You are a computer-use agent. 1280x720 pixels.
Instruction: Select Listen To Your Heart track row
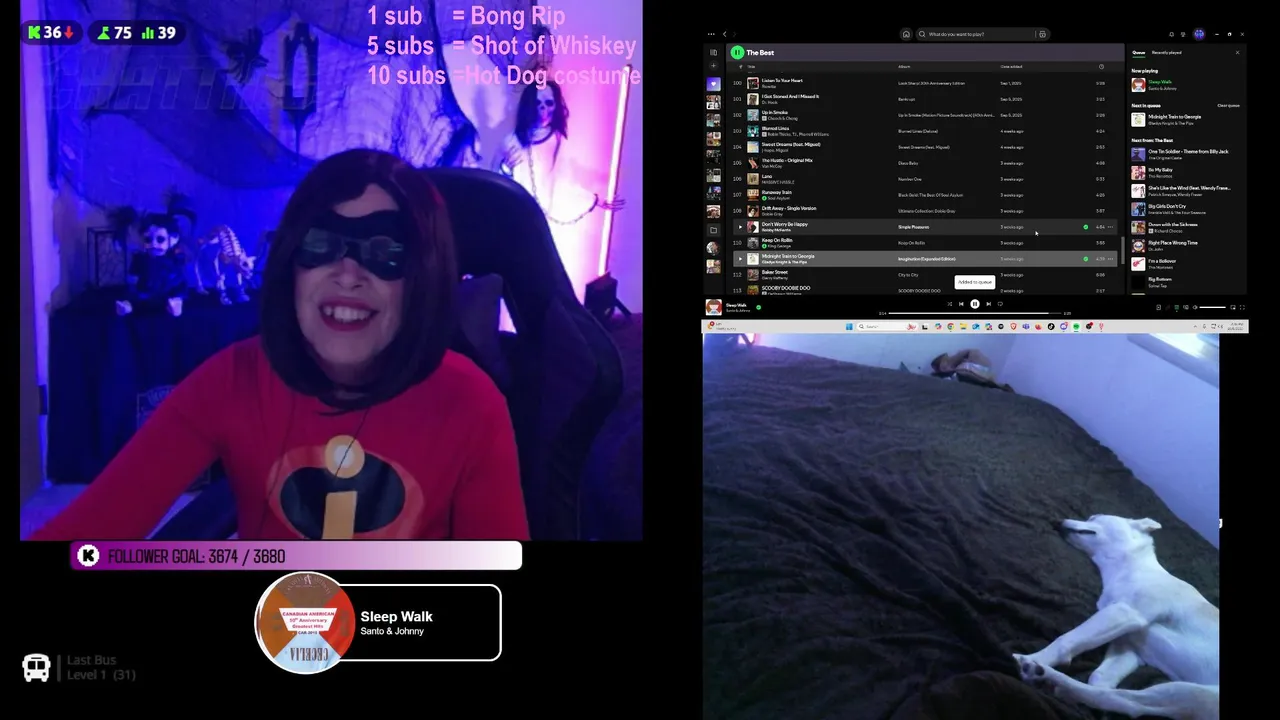[925, 83]
